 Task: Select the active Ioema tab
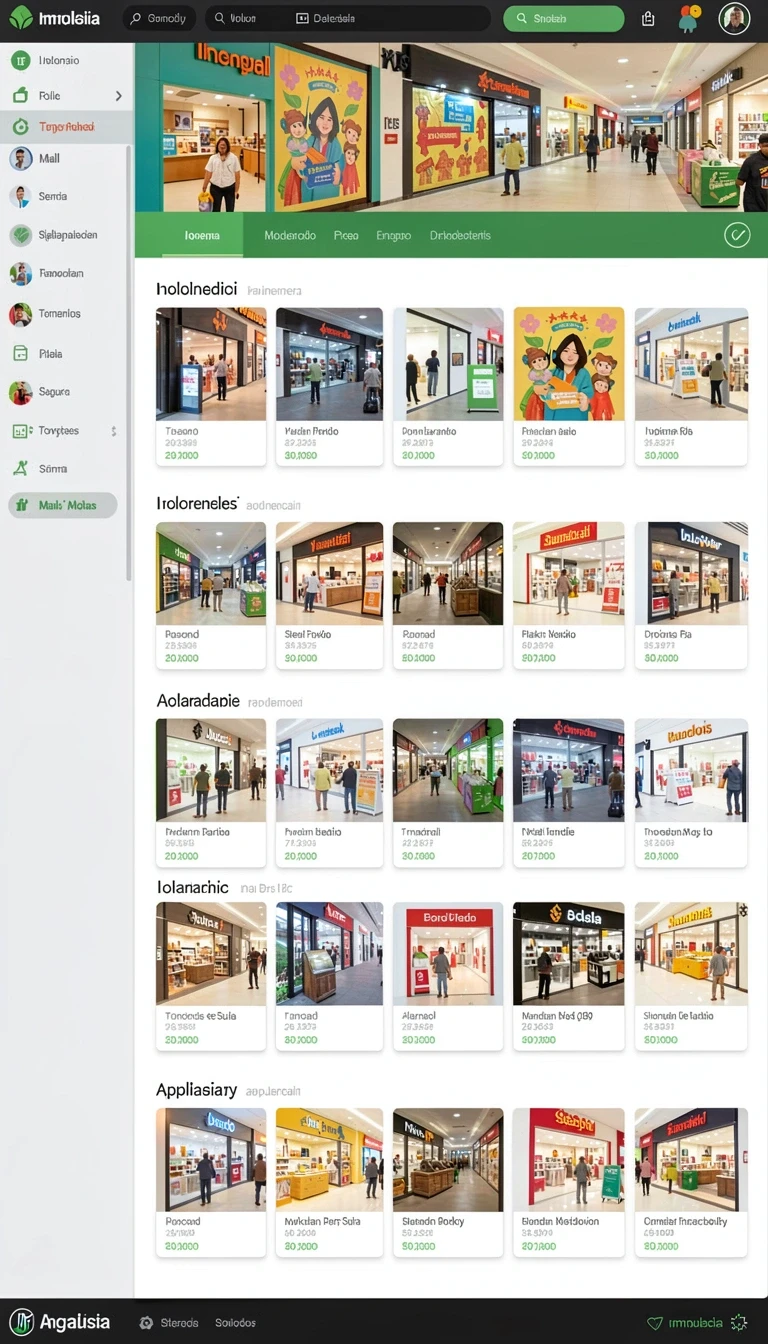coord(200,236)
